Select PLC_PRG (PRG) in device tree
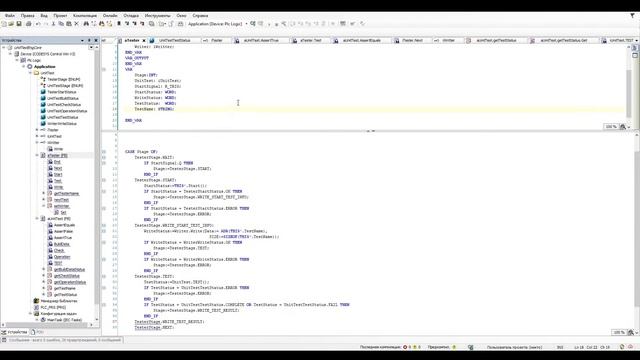This screenshot has height=360, width=640. point(53,307)
